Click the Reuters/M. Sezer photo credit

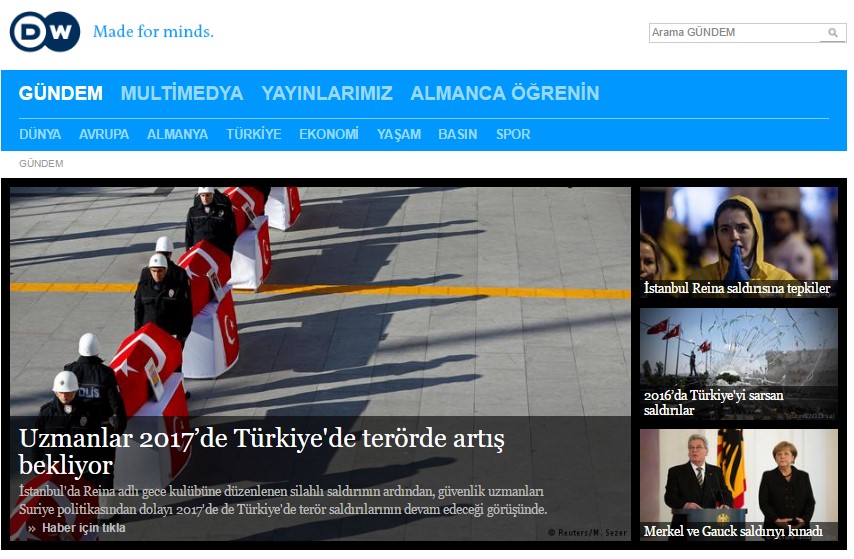[x=587, y=533]
